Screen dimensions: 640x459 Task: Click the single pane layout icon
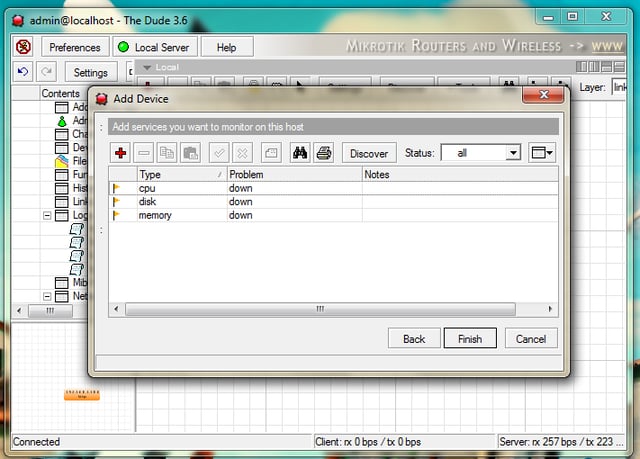[581, 67]
